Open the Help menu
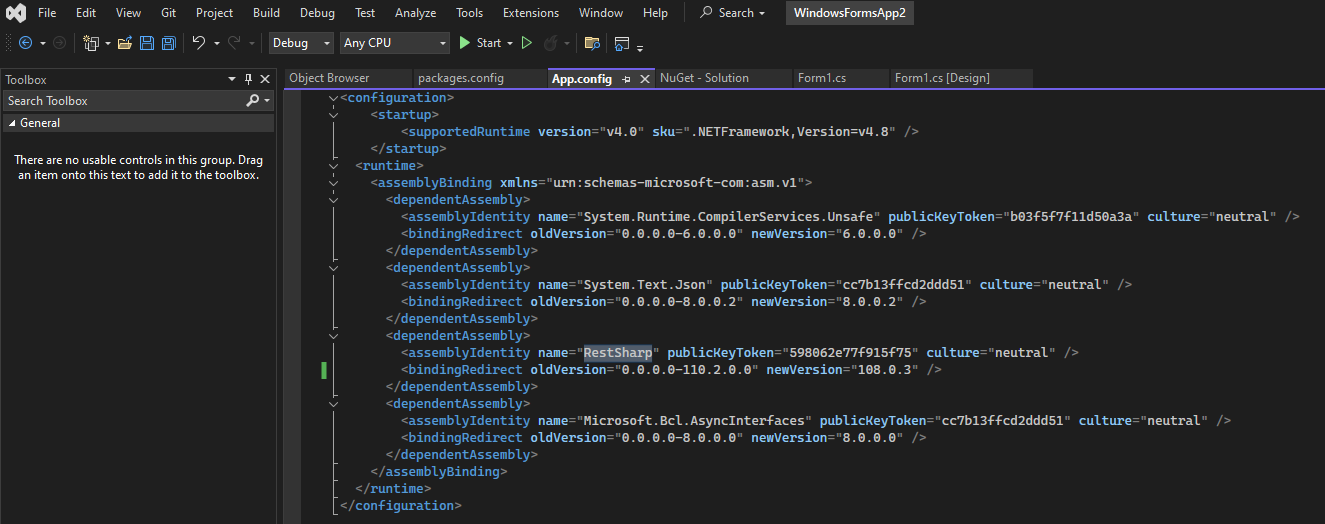 tap(655, 13)
